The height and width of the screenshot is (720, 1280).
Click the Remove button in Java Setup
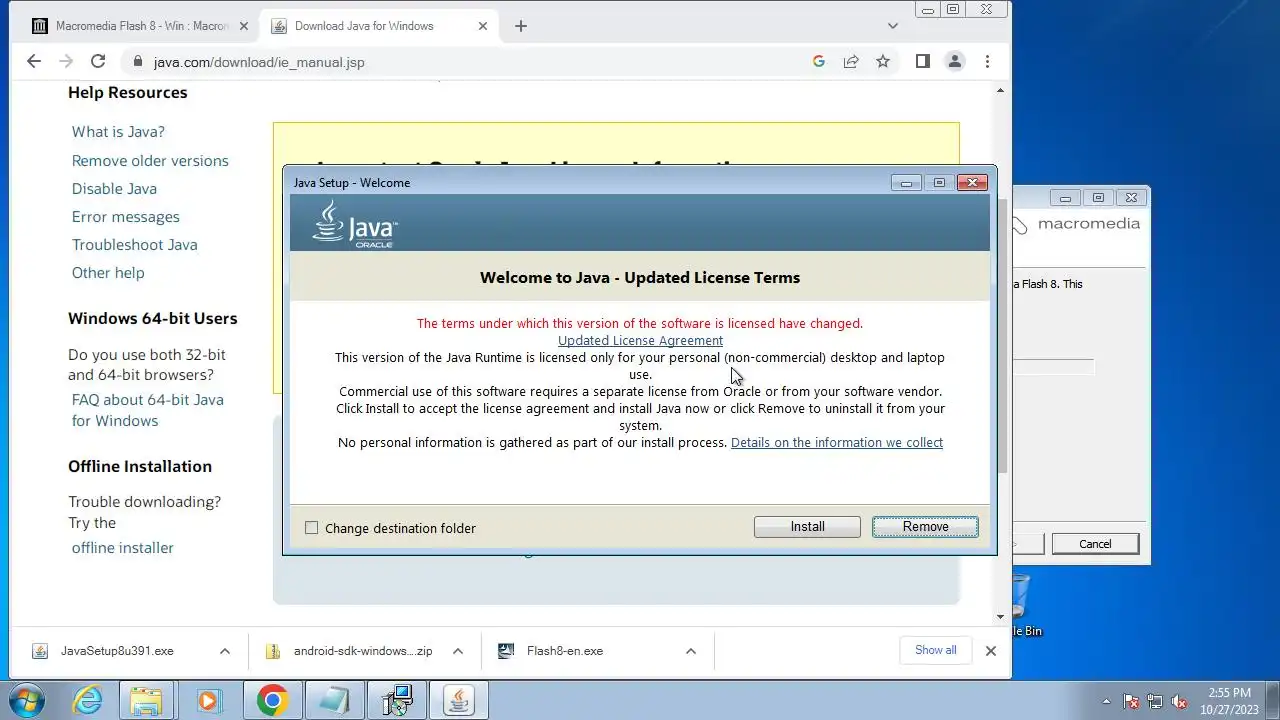coord(925,527)
